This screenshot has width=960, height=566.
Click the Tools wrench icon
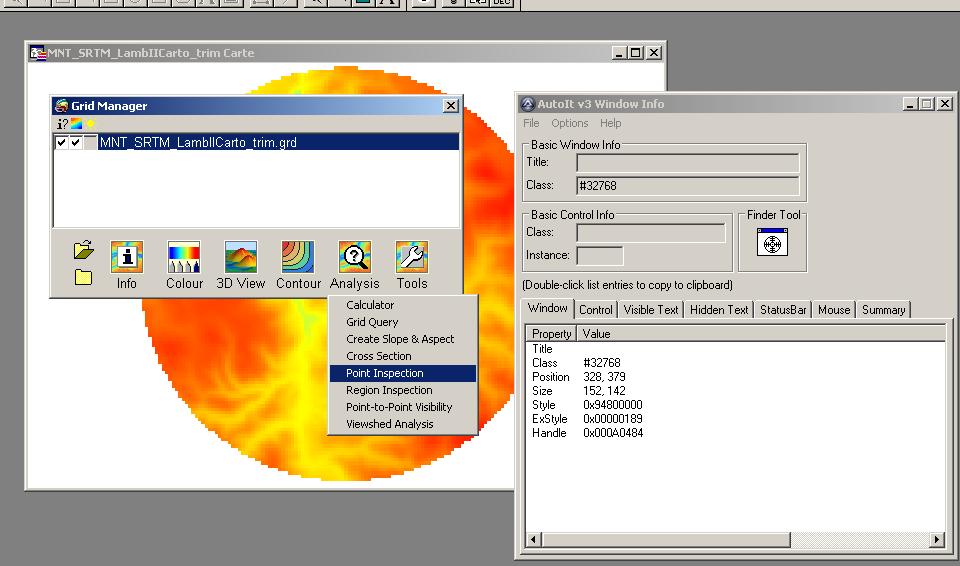point(411,257)
